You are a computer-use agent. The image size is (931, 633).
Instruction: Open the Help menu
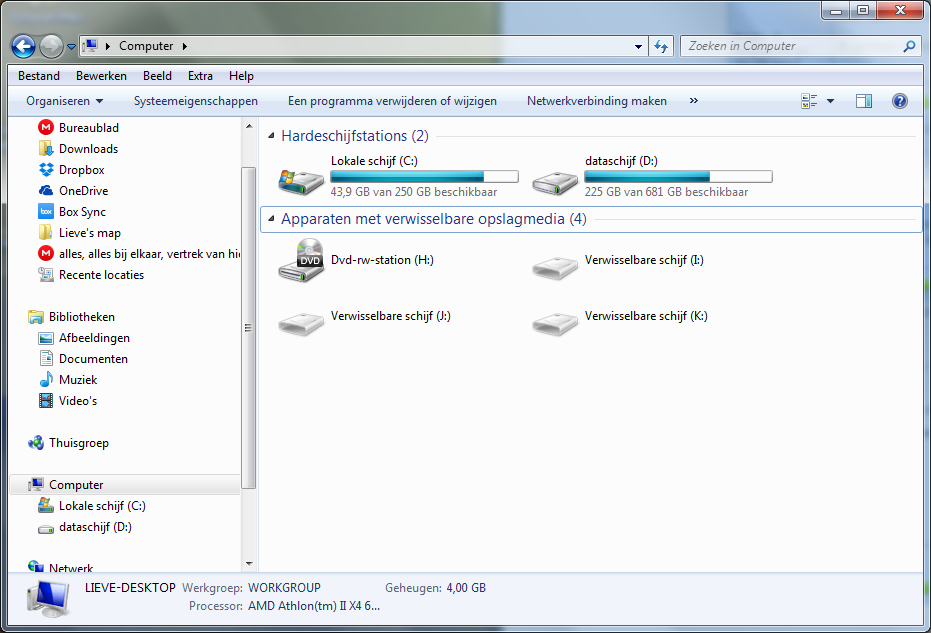pos(241,76)
